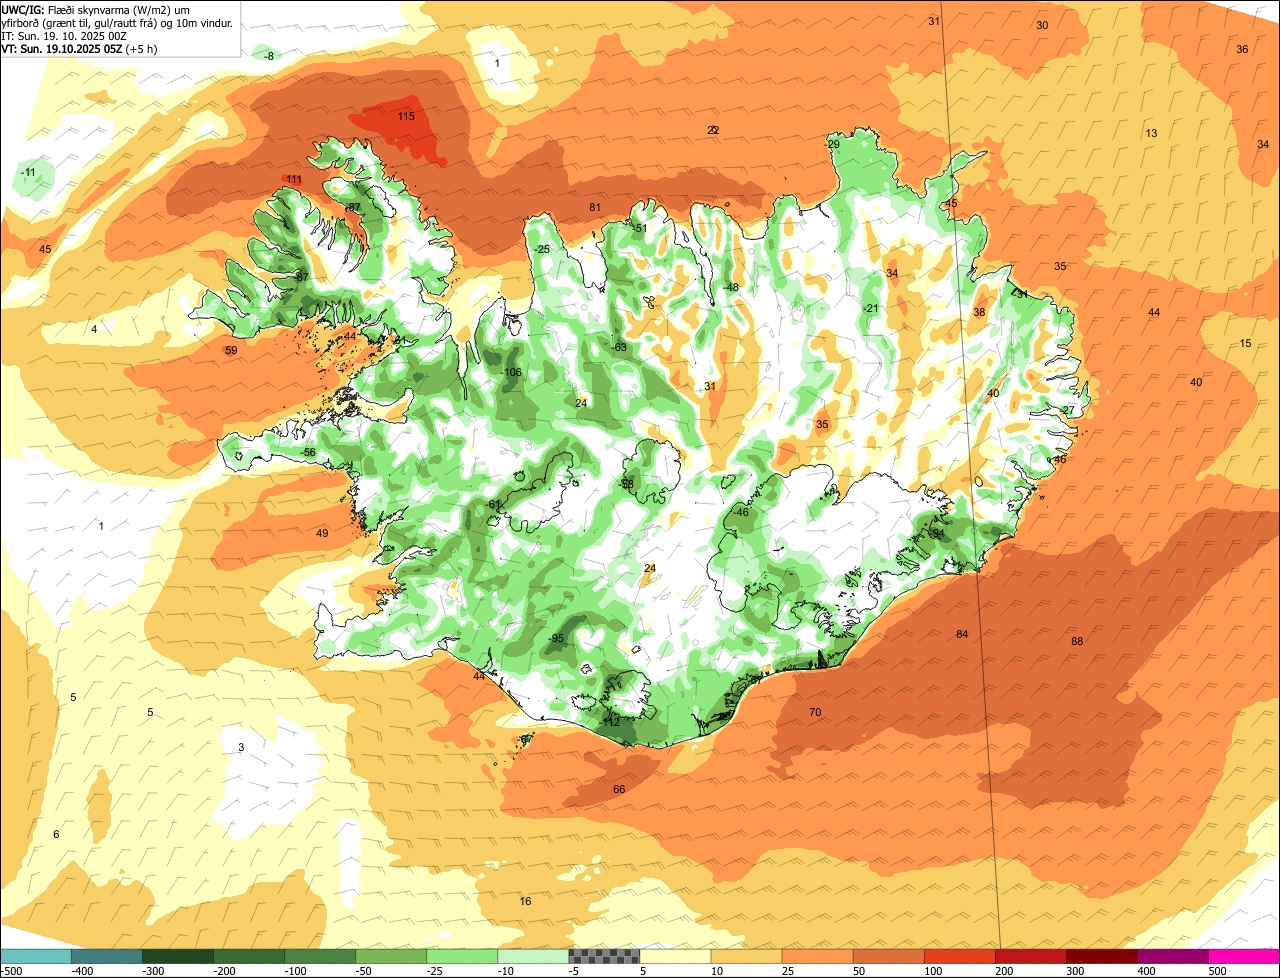The height and width of the screenshot is (978, 1280).
Task: Select the darkest green swatch between -300 and -200
Action: point(177,956)
